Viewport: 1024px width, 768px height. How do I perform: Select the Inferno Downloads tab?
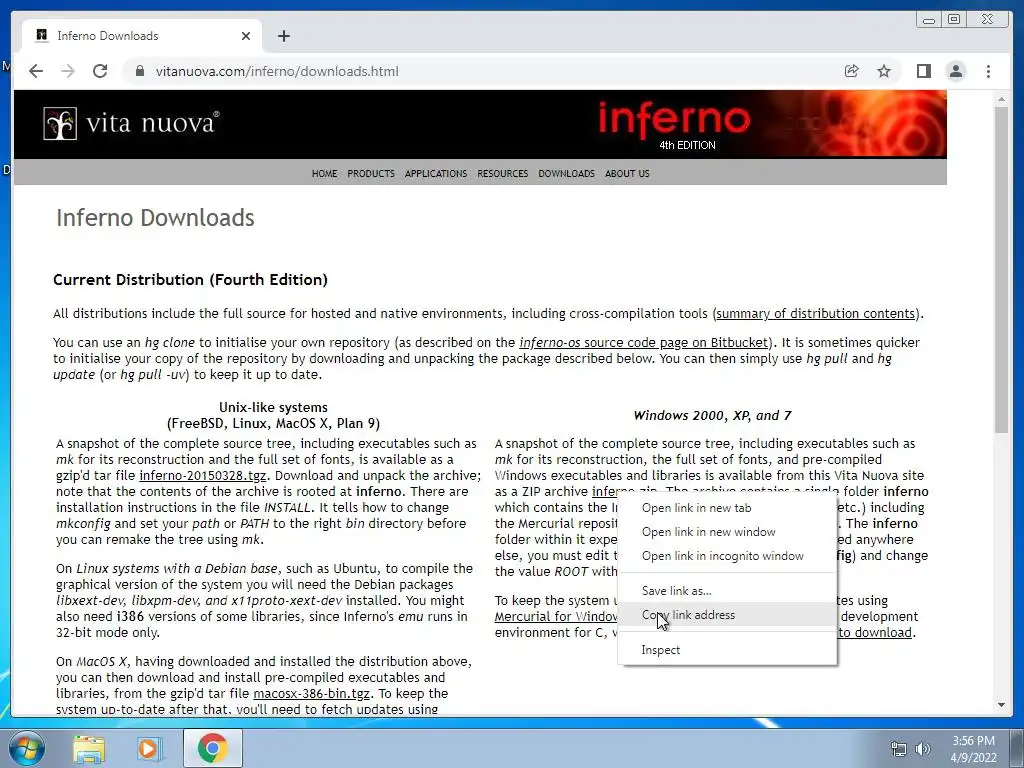[142, 36]
